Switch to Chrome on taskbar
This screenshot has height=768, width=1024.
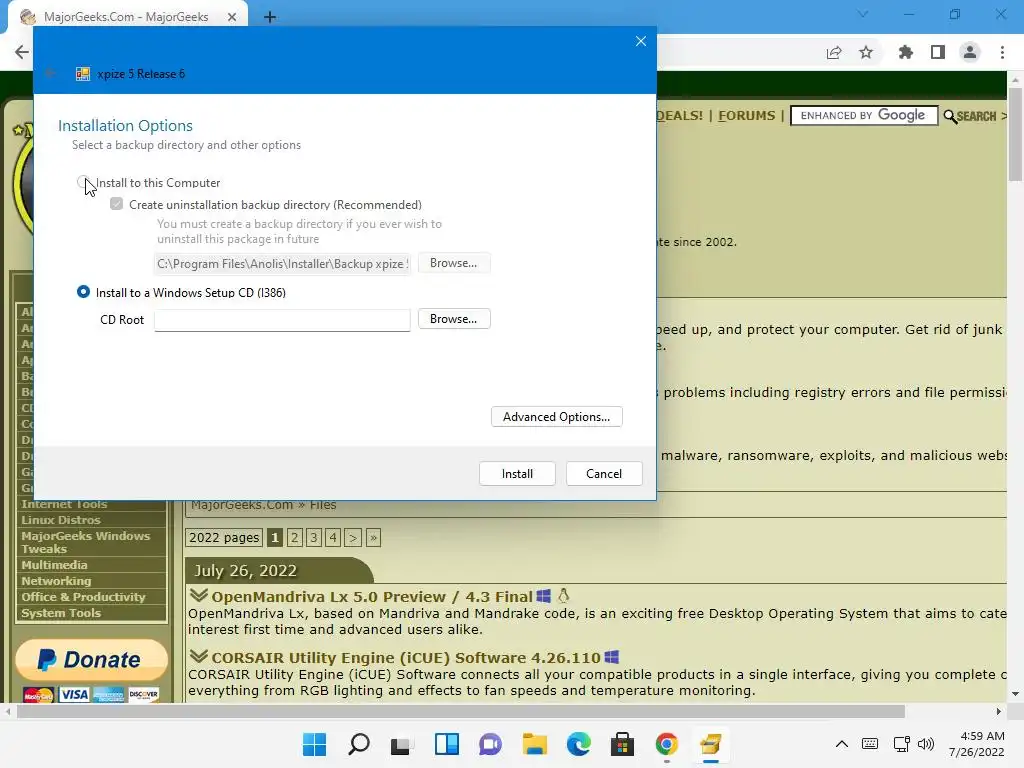pos(666,744)
